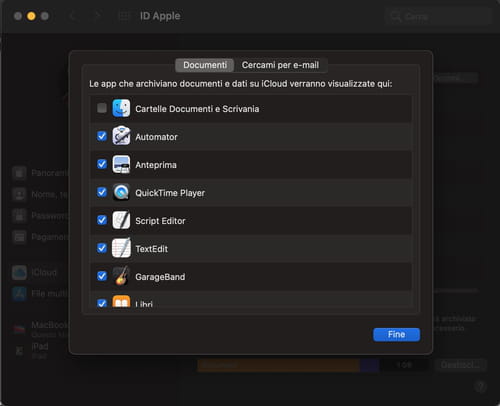Uncheck the Anteprima checkbox
Screen dimensions: 500x406
(102, 164)
